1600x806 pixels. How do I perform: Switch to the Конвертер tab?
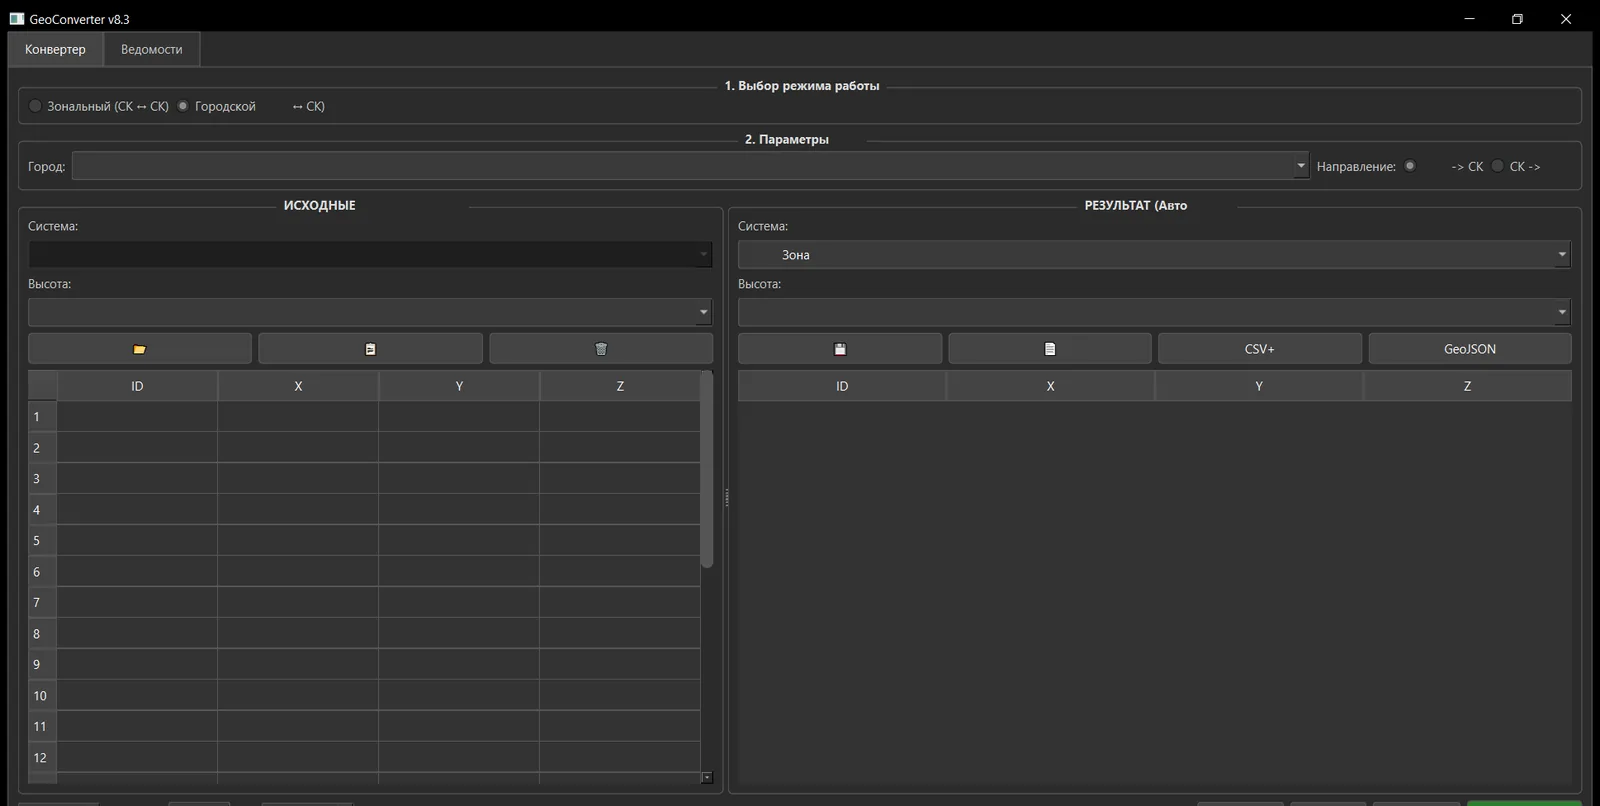pyautogui.click(x=55, y=49)
